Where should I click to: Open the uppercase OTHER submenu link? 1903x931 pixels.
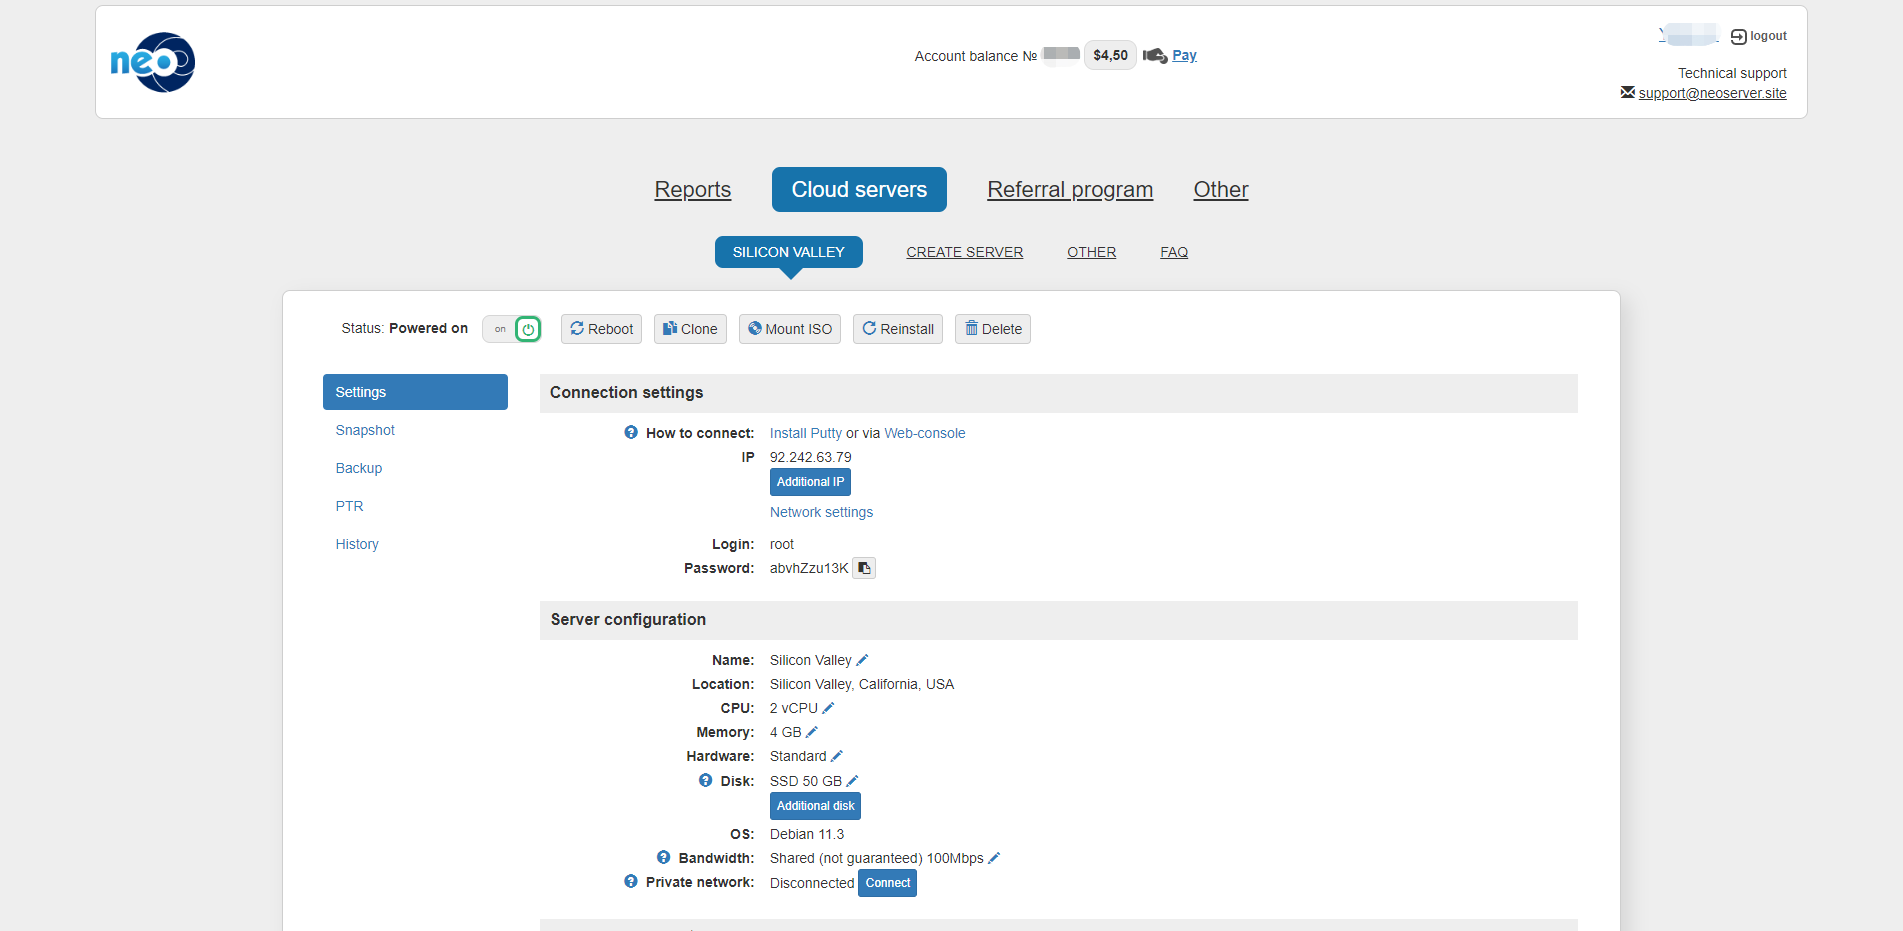1092,252
